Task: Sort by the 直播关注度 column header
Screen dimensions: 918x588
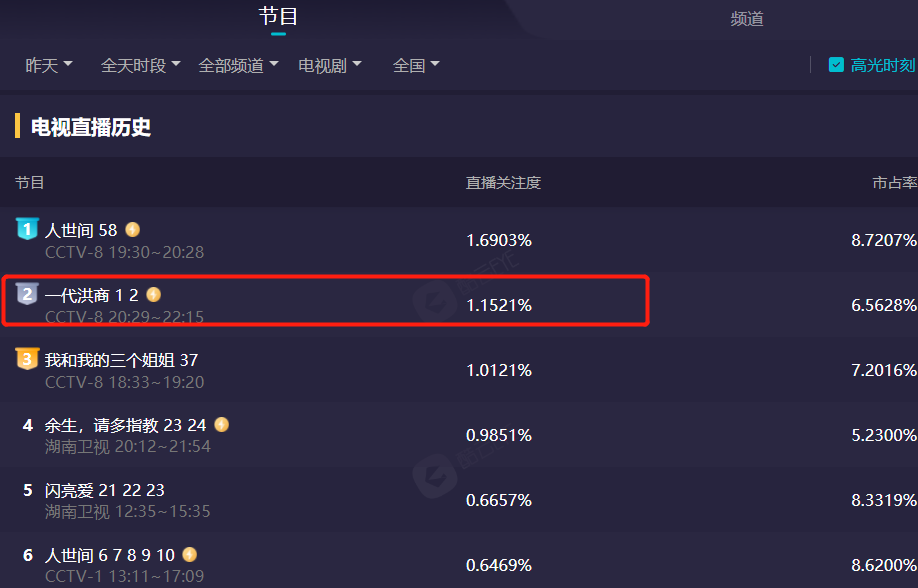Action: 503,183
